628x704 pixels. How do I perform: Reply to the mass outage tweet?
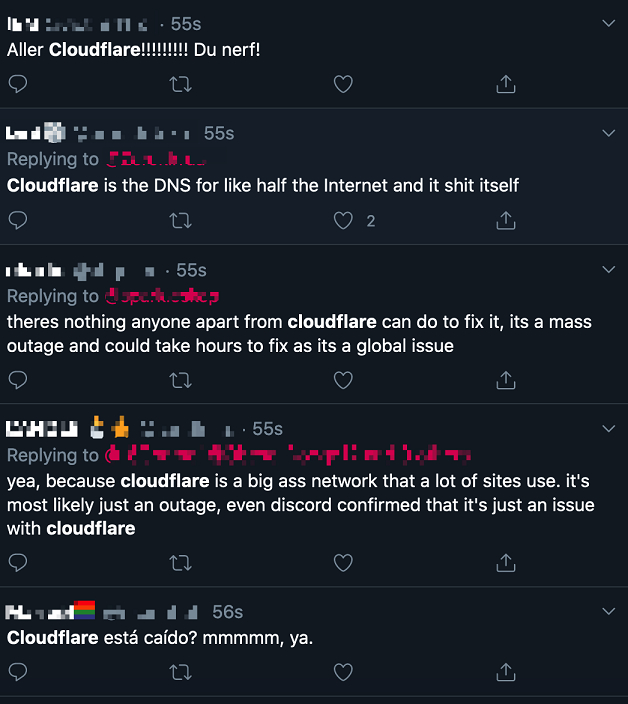point(17,380)
